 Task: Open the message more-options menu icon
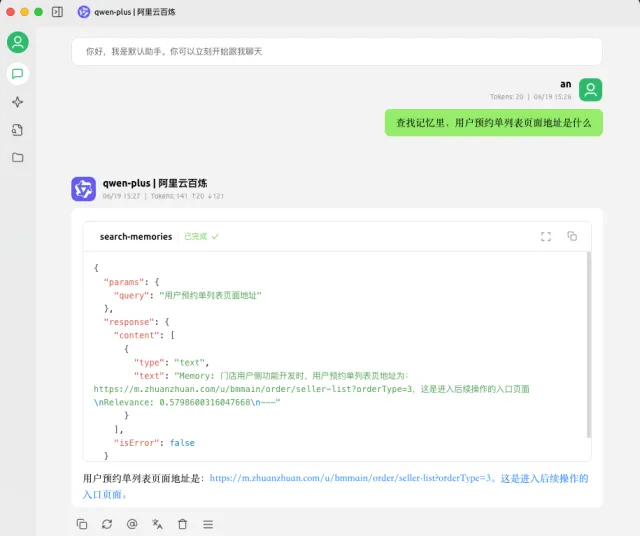[208, 524]
